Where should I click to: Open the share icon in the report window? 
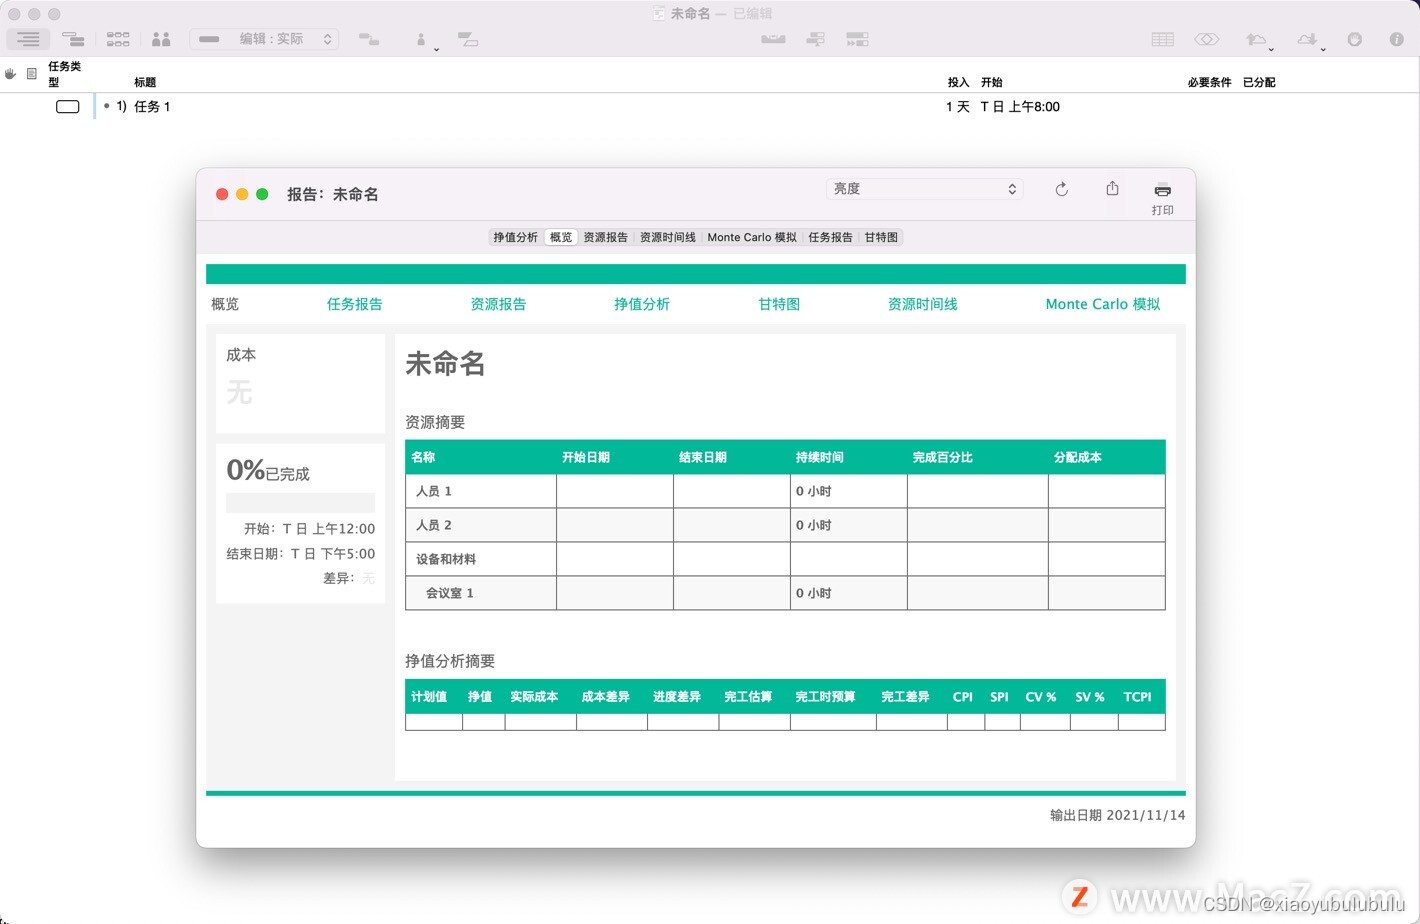1112,189
